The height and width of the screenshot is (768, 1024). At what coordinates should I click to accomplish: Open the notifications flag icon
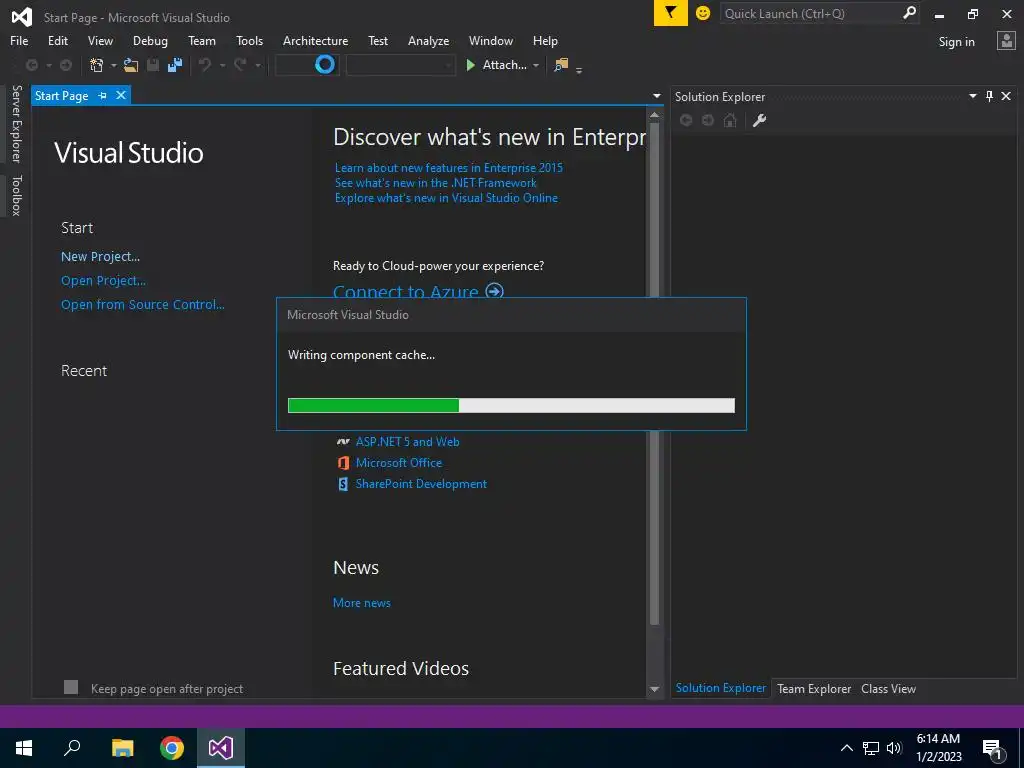671,13
